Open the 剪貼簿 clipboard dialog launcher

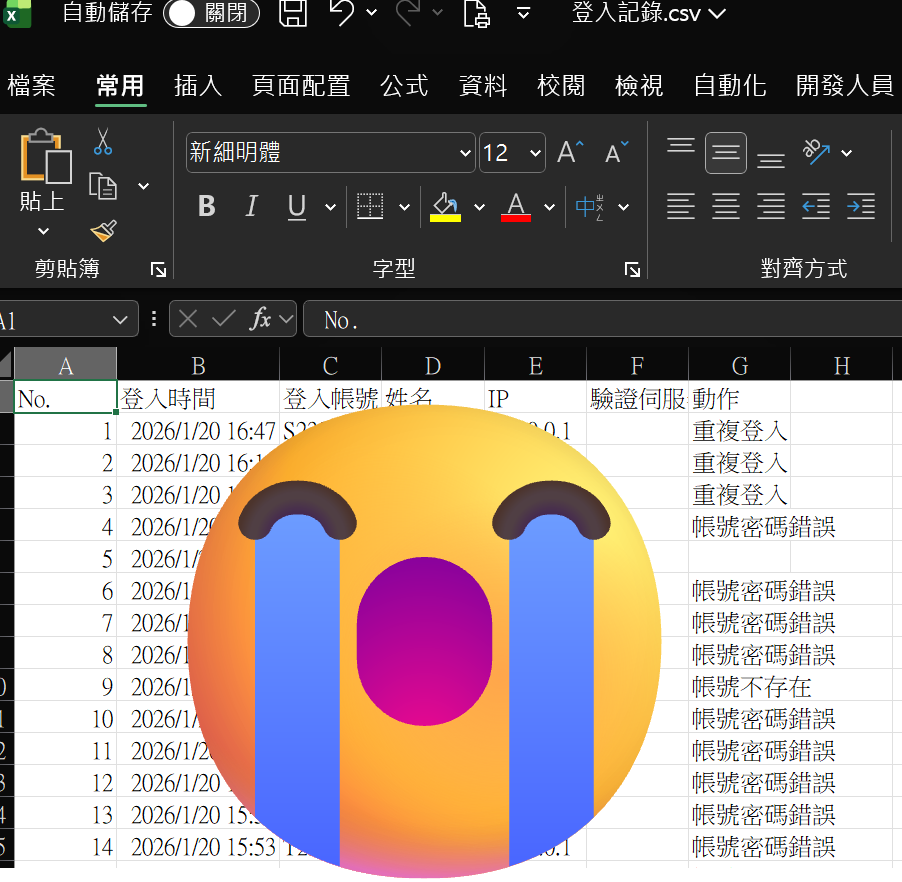(158, 269)
